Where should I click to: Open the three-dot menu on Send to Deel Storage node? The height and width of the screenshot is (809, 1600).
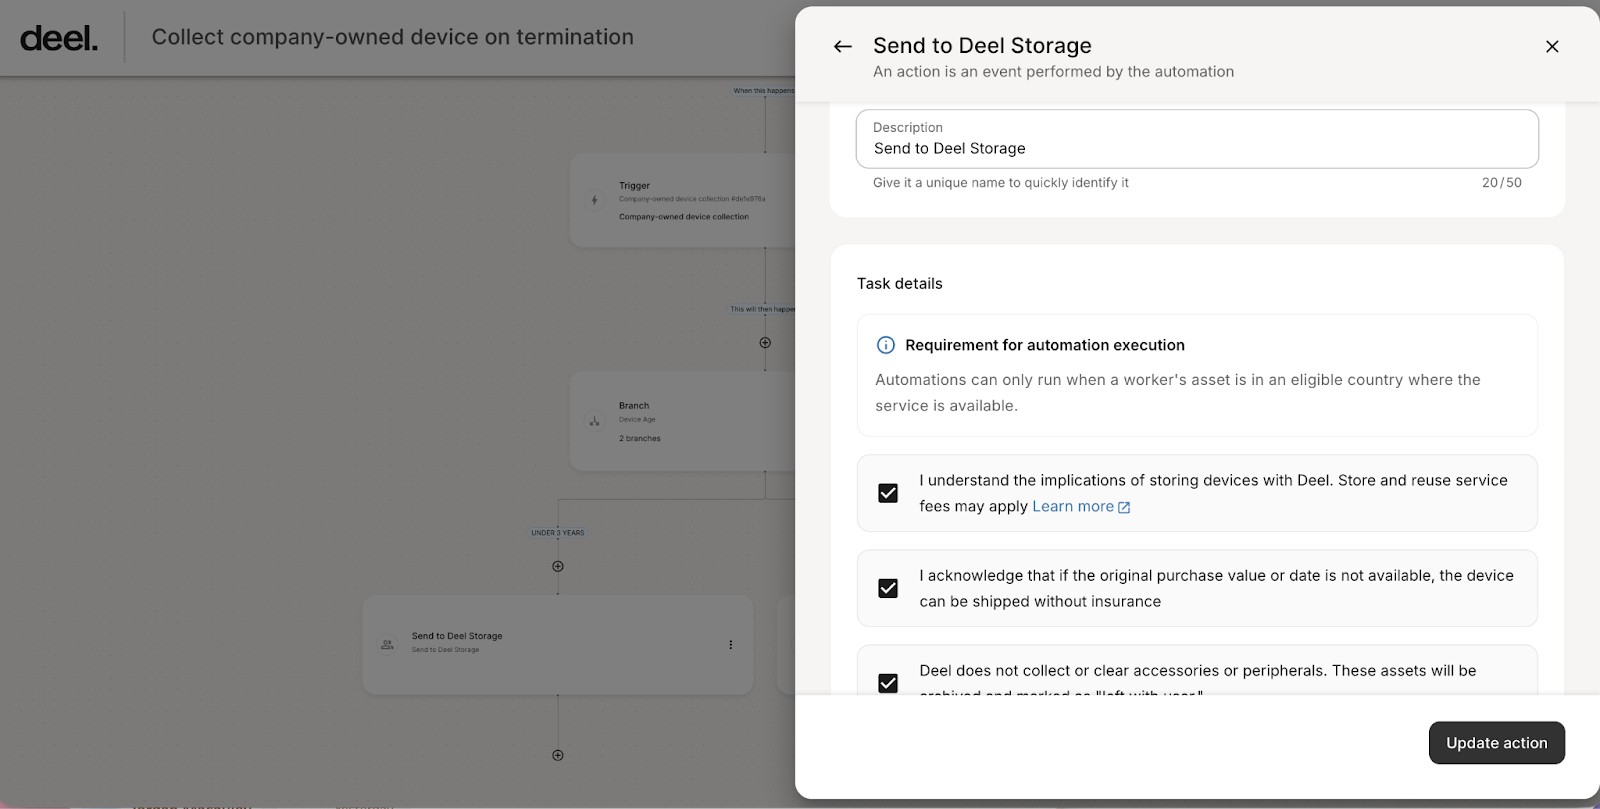tap(731, 645)
